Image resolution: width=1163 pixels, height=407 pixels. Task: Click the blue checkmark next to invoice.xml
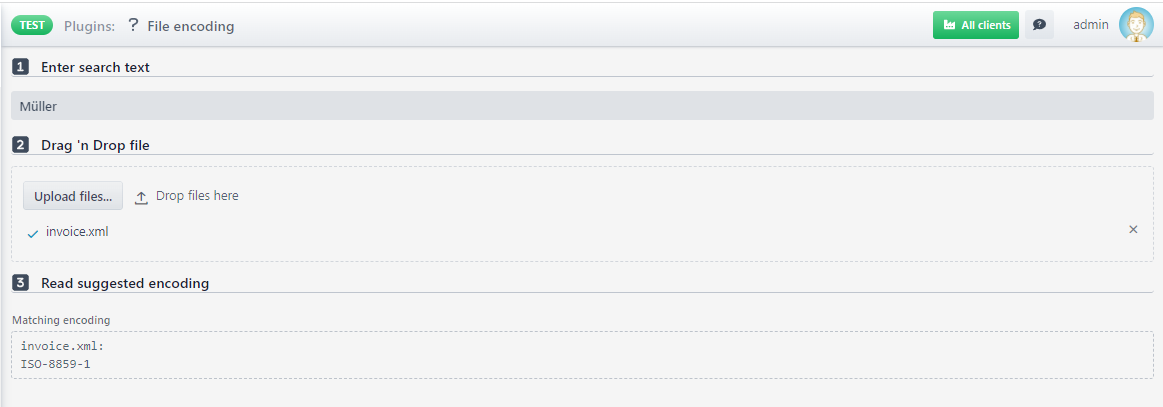pos(33,234)
